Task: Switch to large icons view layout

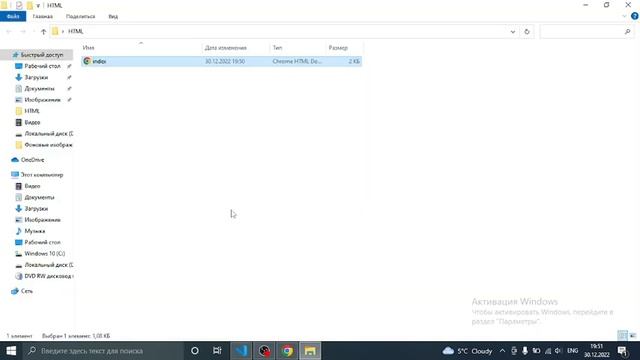Action: coord(633,336)
